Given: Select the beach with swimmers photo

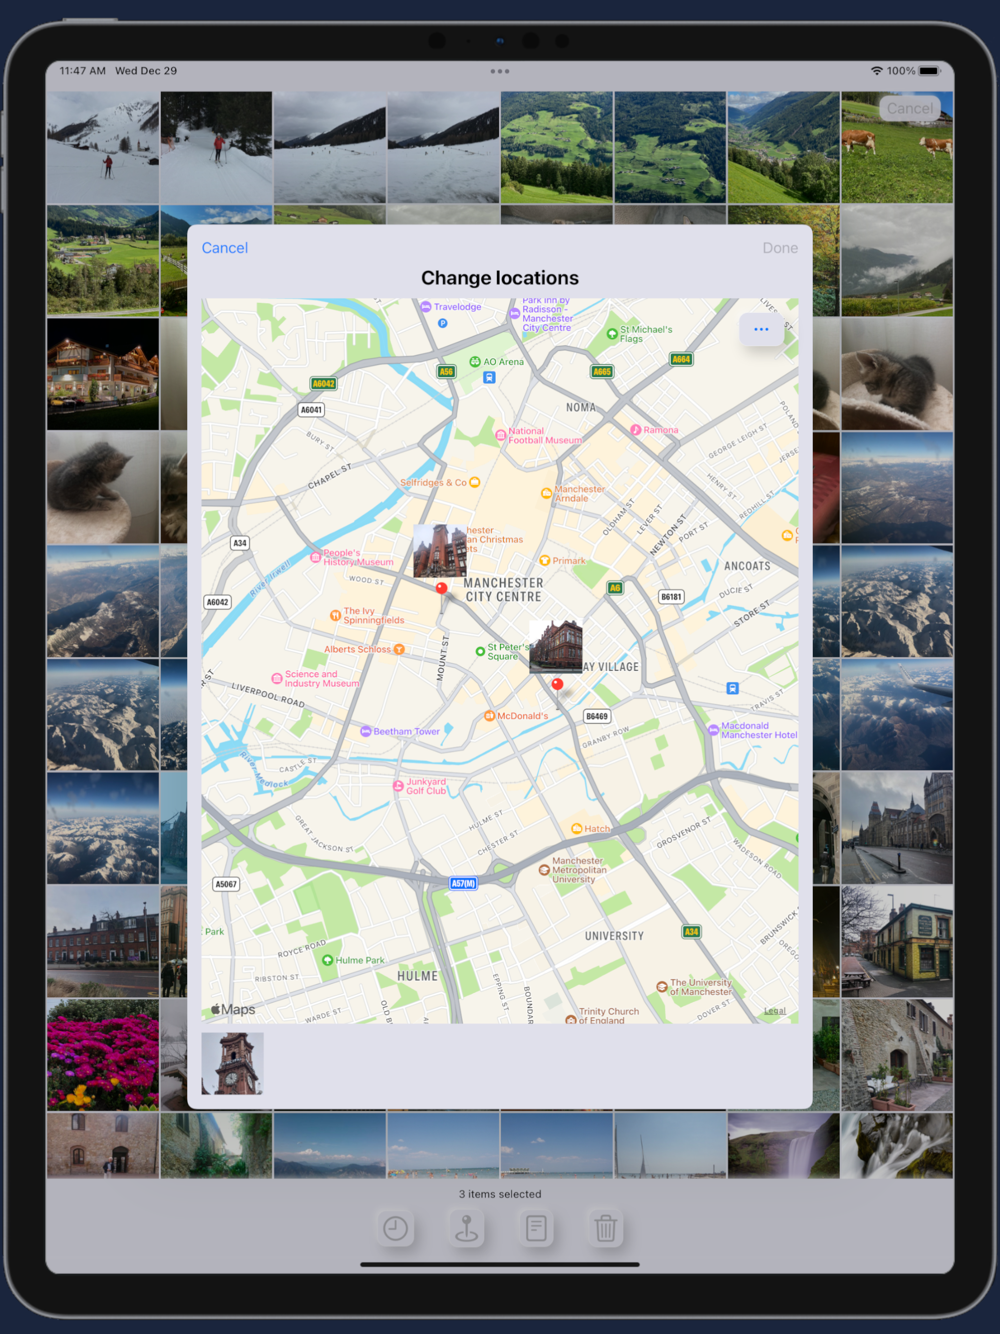Looking at the screenshot, I should pyautogui.click(x=443, y=1146).
